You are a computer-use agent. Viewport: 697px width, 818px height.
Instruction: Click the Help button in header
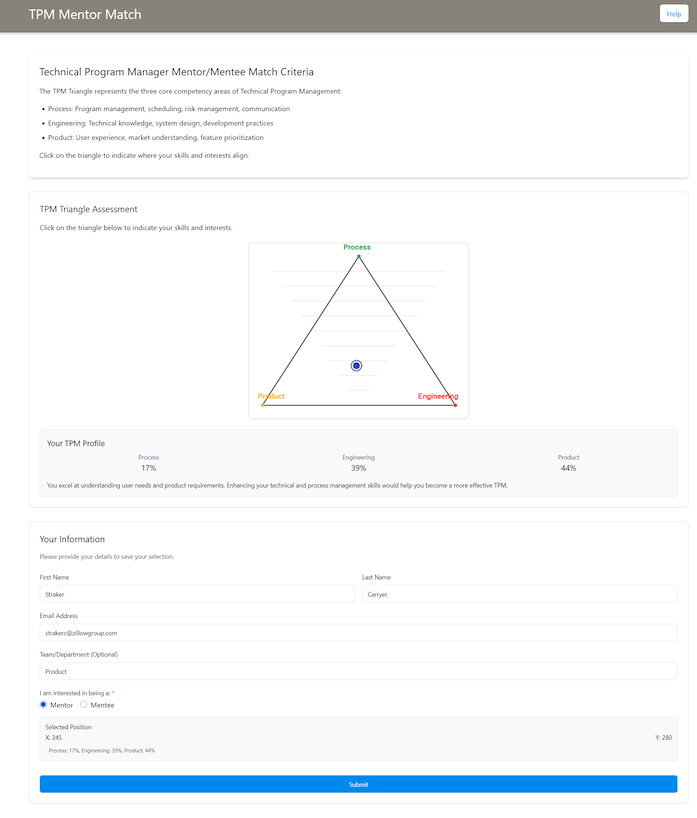point(673,14)
